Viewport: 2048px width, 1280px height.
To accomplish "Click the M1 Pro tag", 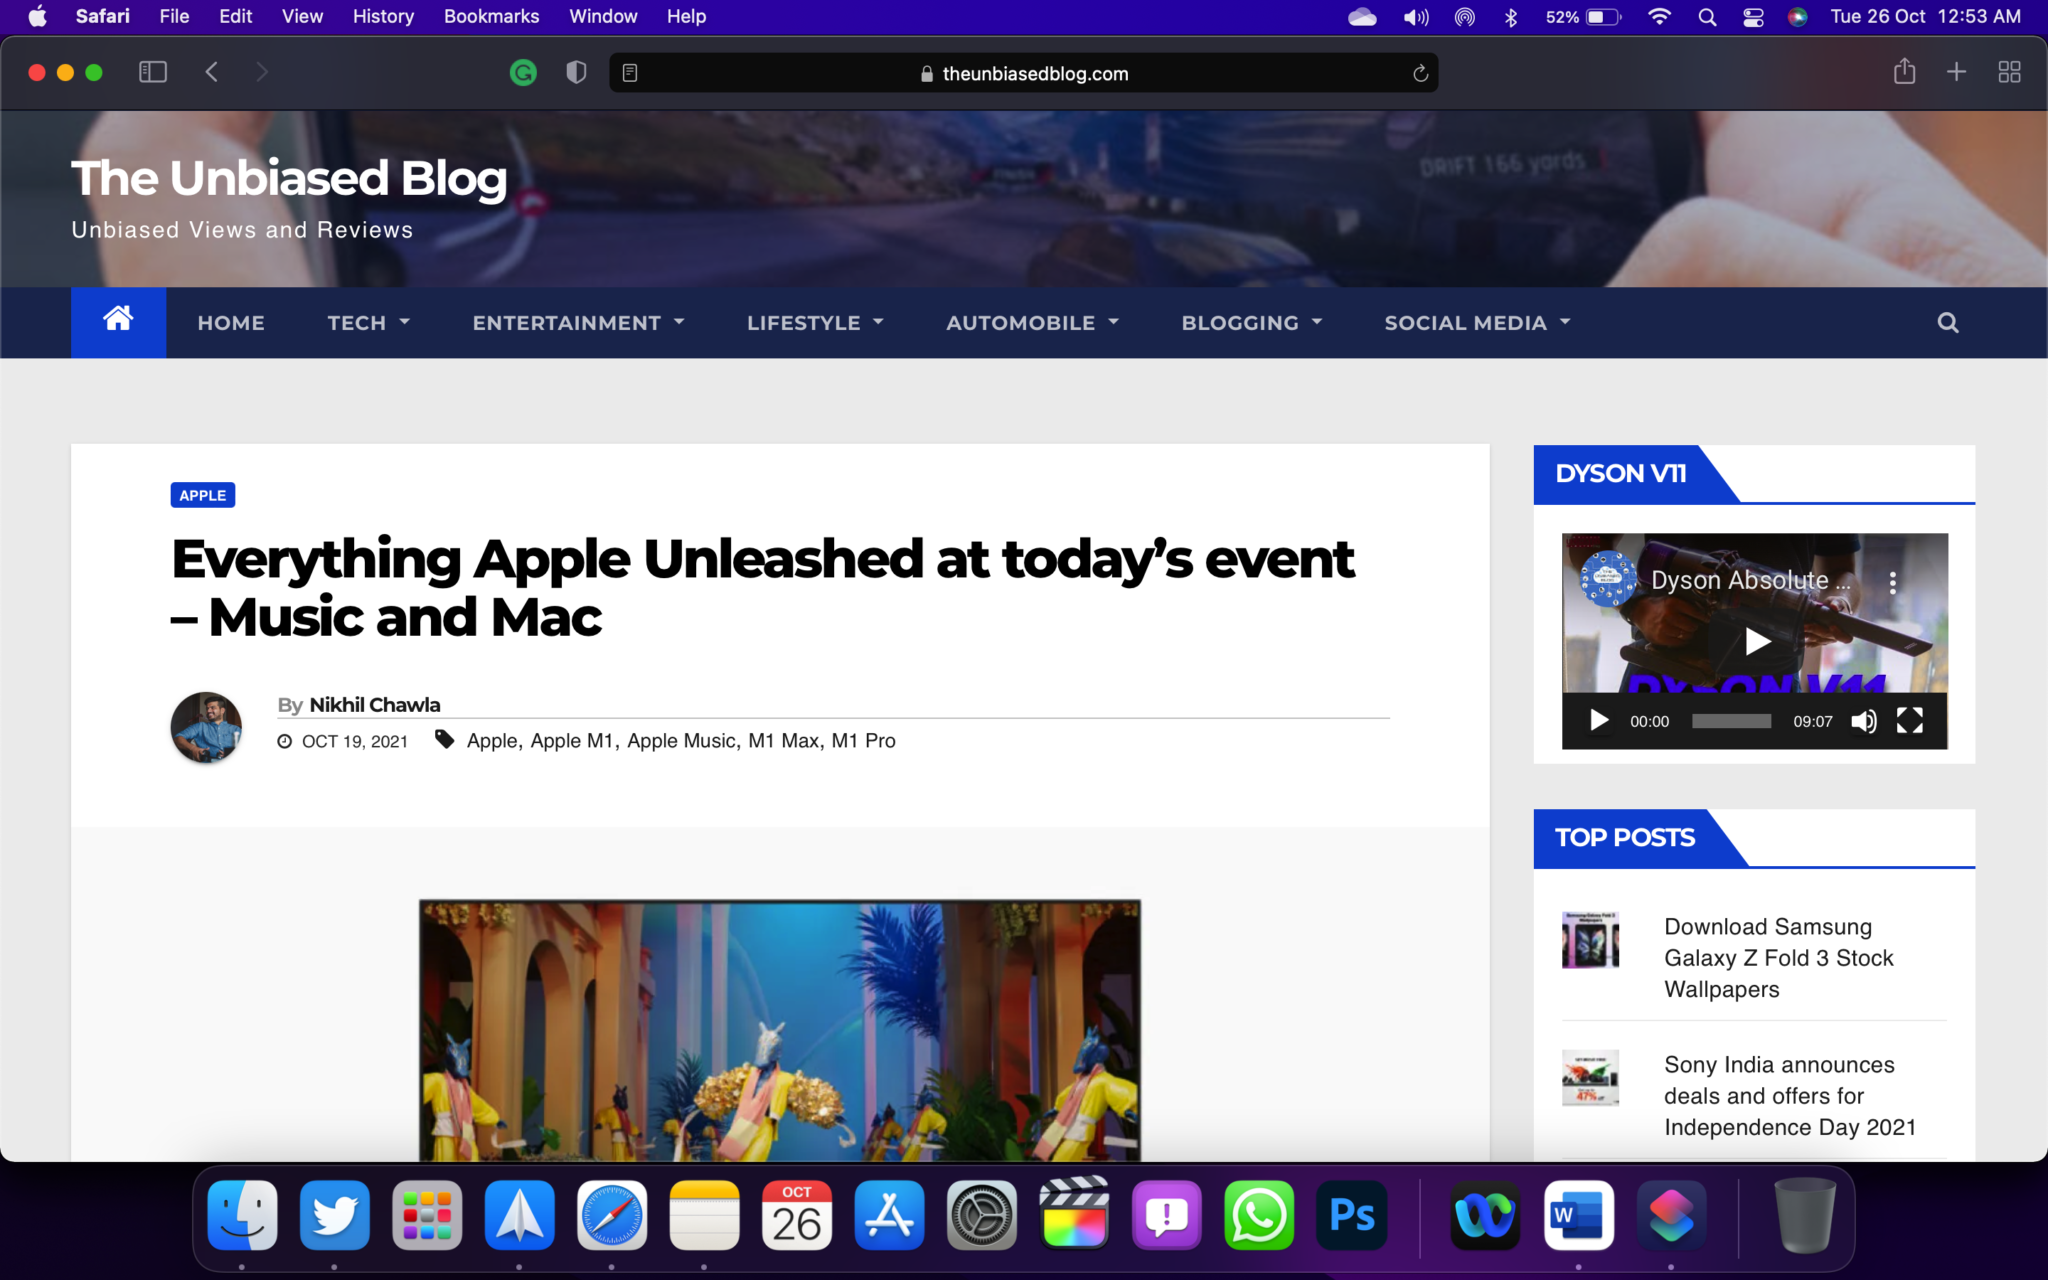I will [863, 740].
